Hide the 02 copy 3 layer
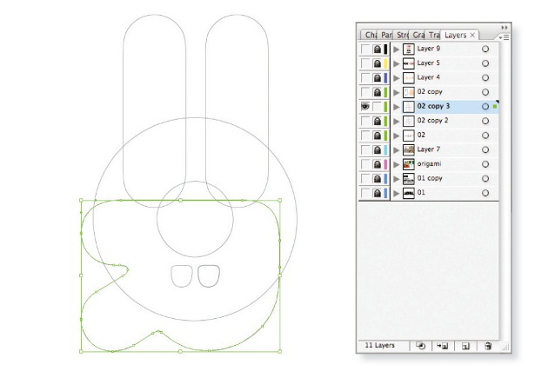Image resolution: width=535 pixels, height=371 pixels. 365,106
